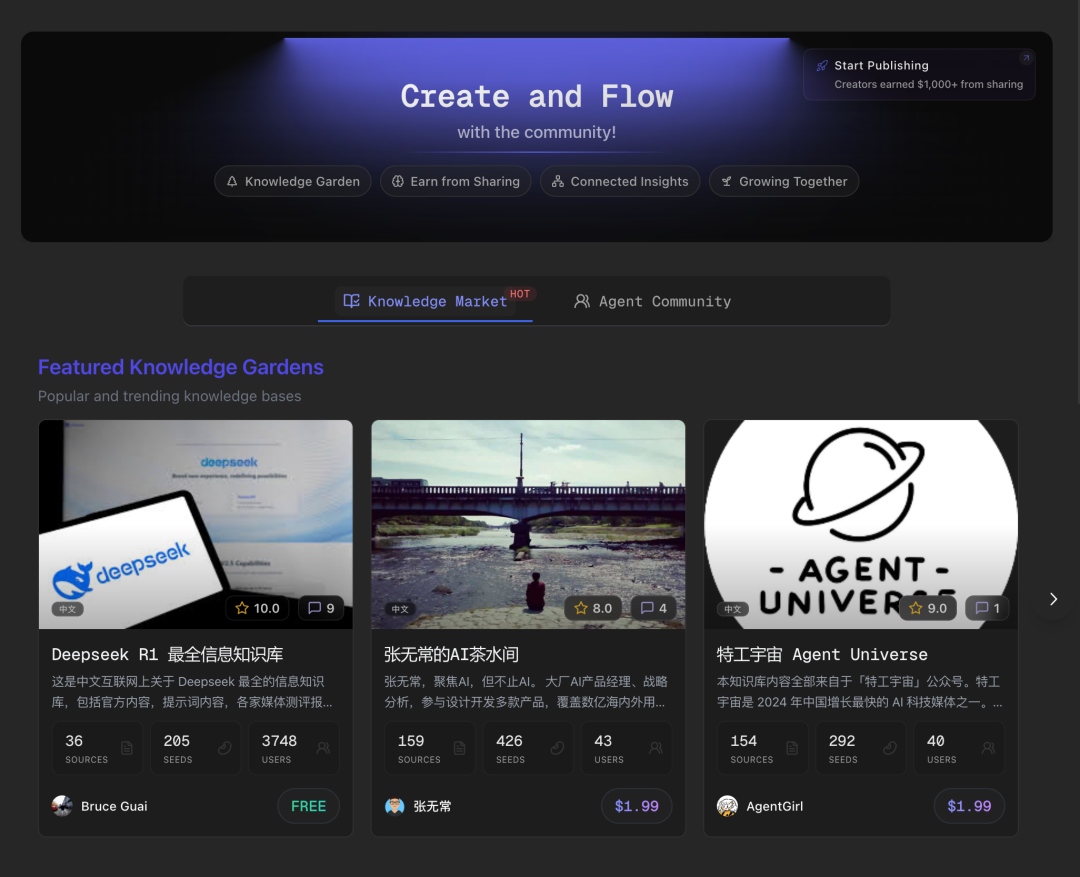
Task: Click the 154 Sources stat box
Action: [762, 748]
